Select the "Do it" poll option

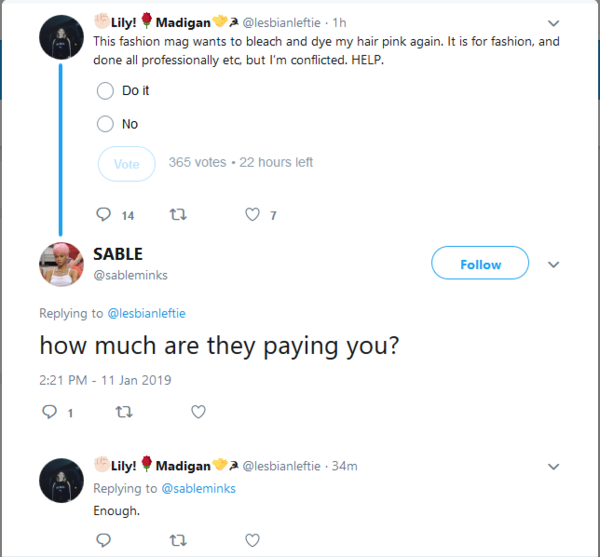pyautogui.click(x=105, y=91)
